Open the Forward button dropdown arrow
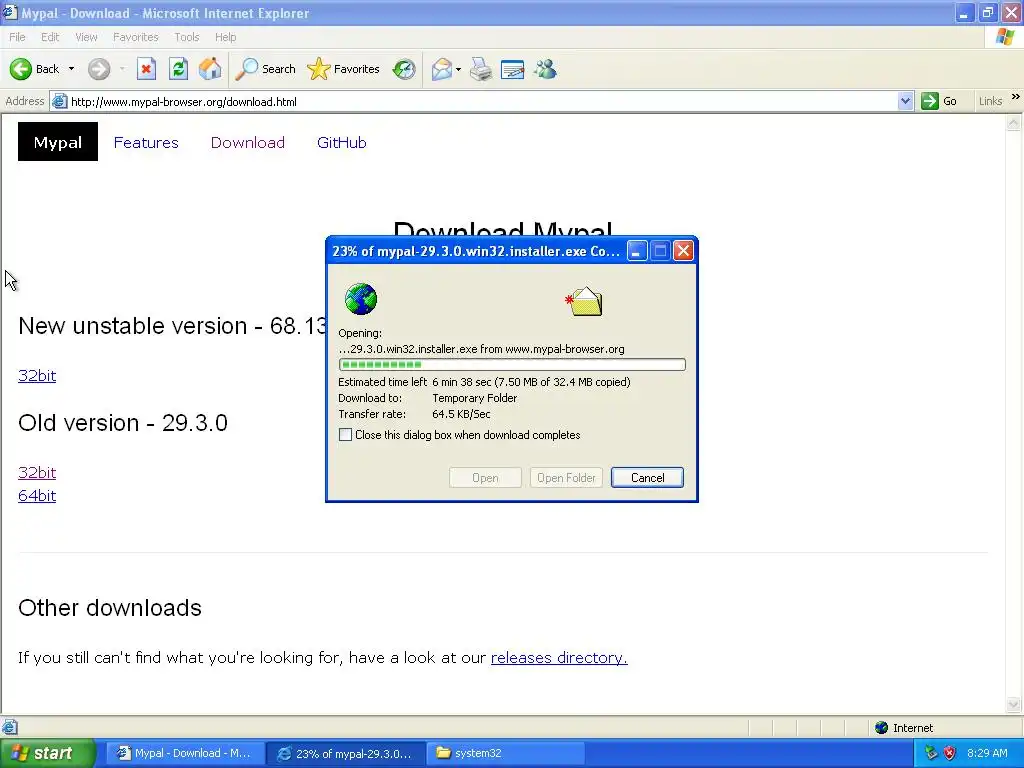Viewport: 1024px width, 768px height. pos(122,69)
